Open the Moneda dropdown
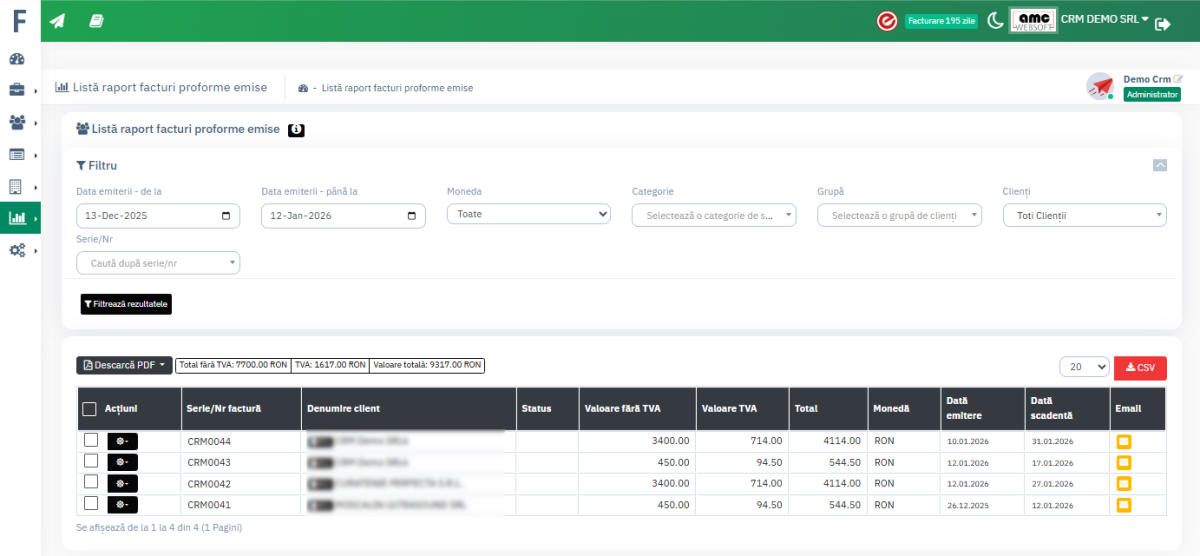The image size is (1200, 556). coord(528,214)
